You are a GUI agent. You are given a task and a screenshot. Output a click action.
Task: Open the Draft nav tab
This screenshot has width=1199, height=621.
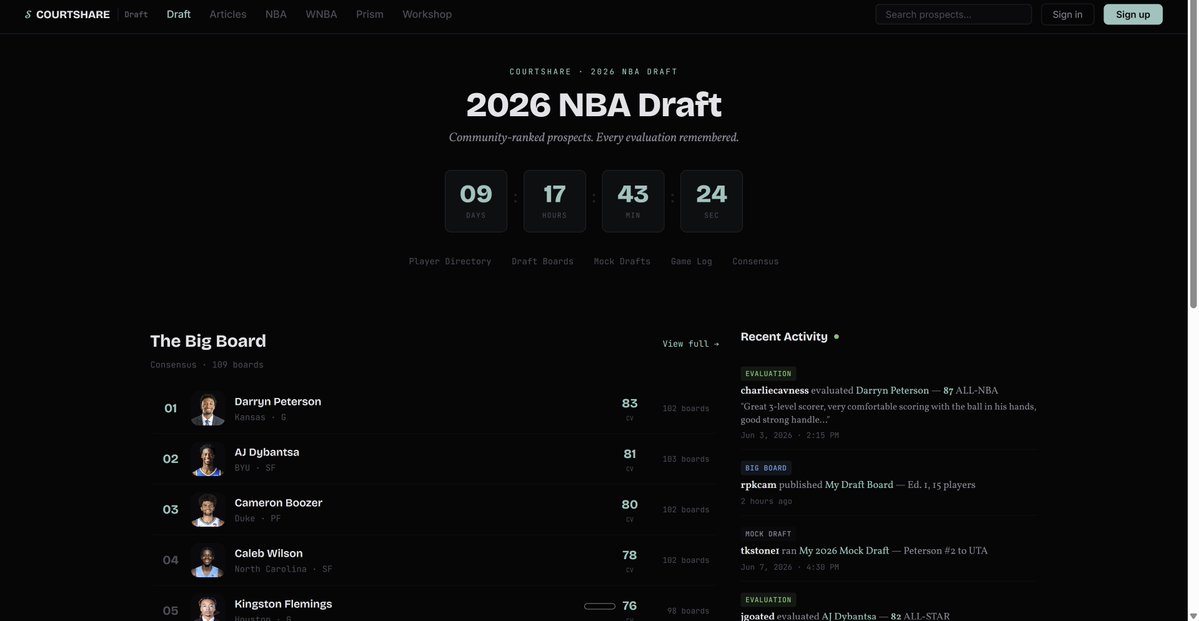click(178, 15)
